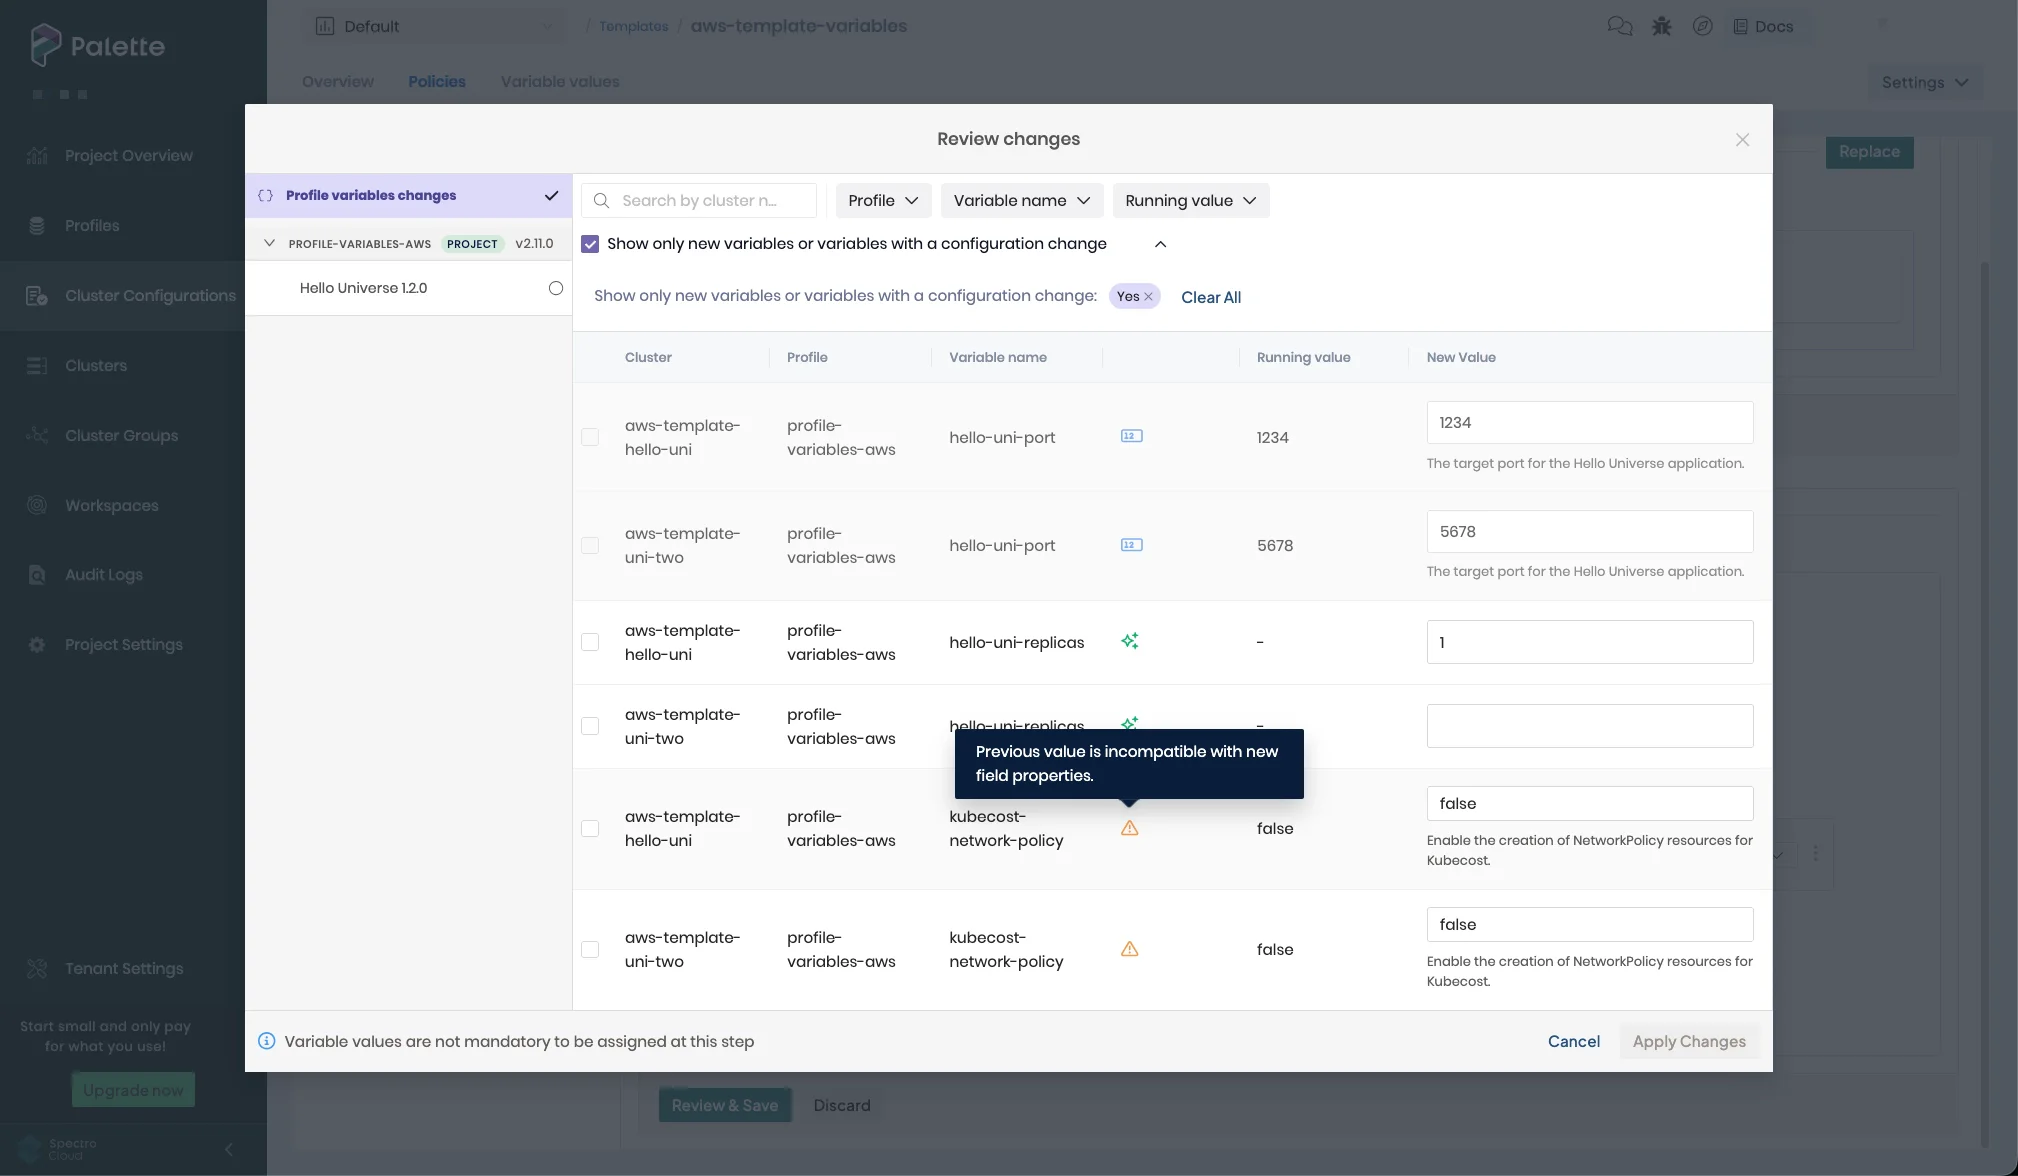The width and height of the screenshot is (2018, 1176).
Task: Click the Search by cluster name field
Action: click(x=710, y=200)
